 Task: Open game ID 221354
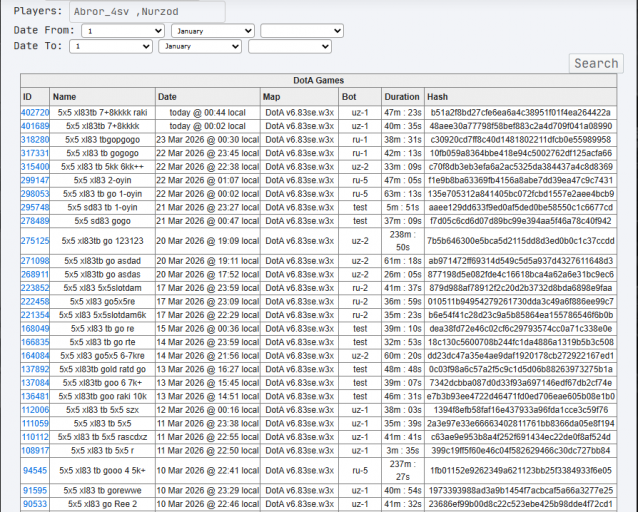[35, 315]
